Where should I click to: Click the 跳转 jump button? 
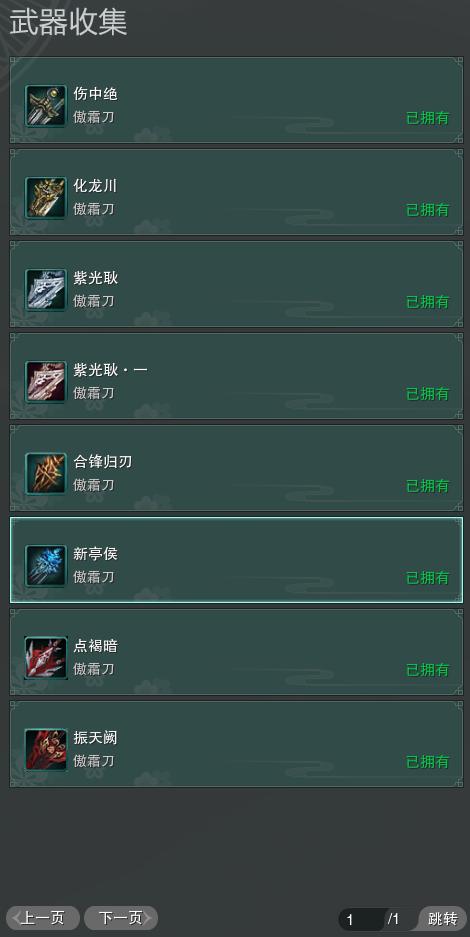pyautogui.click(x=443, y=919)
